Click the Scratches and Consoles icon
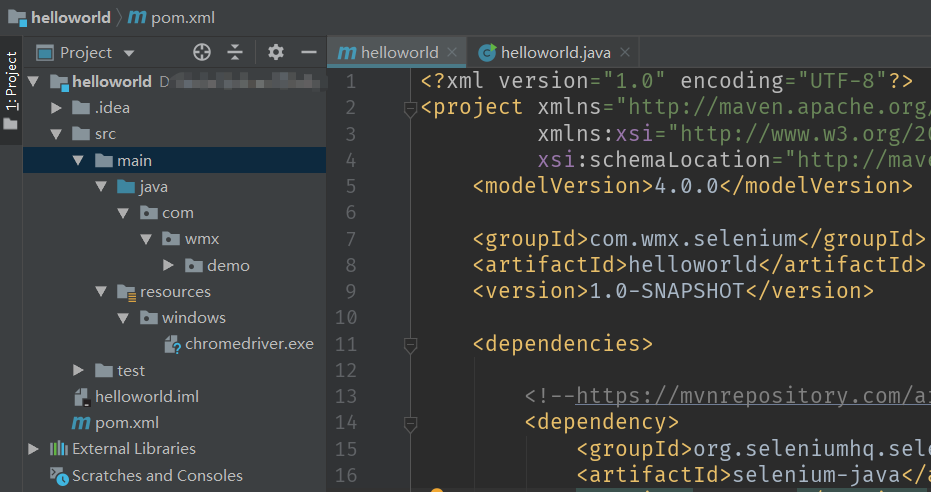The height and width of the screenshot is (492, 931). pyautogui.click(x=59, y=475)
